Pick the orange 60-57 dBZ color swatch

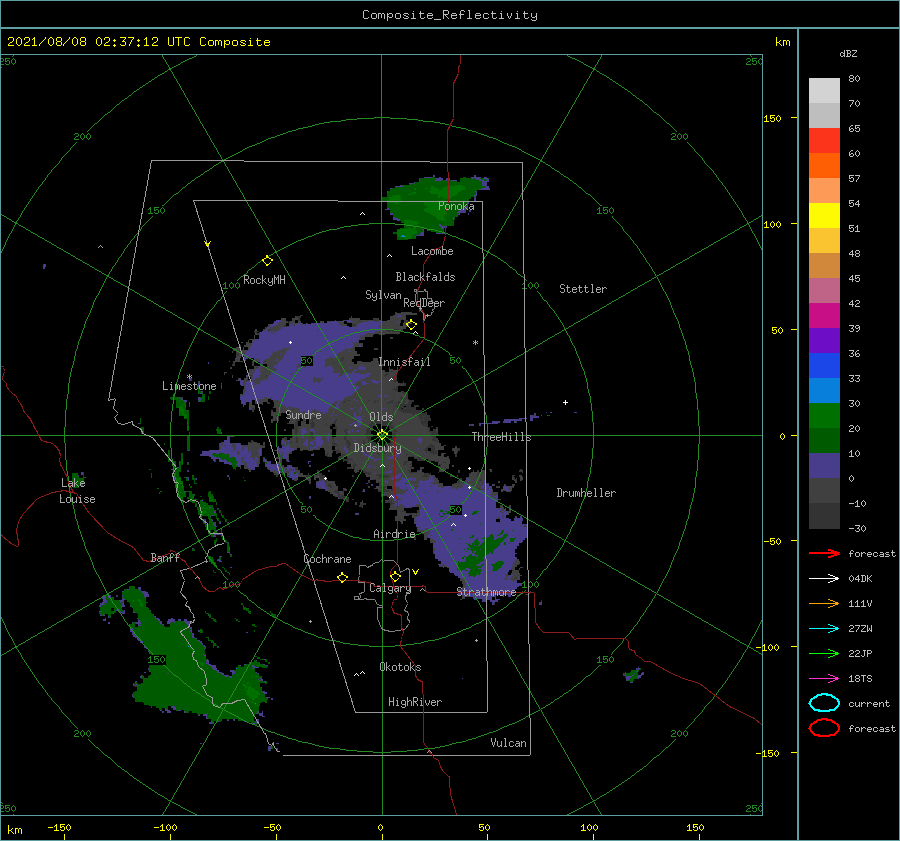(824, 165)
